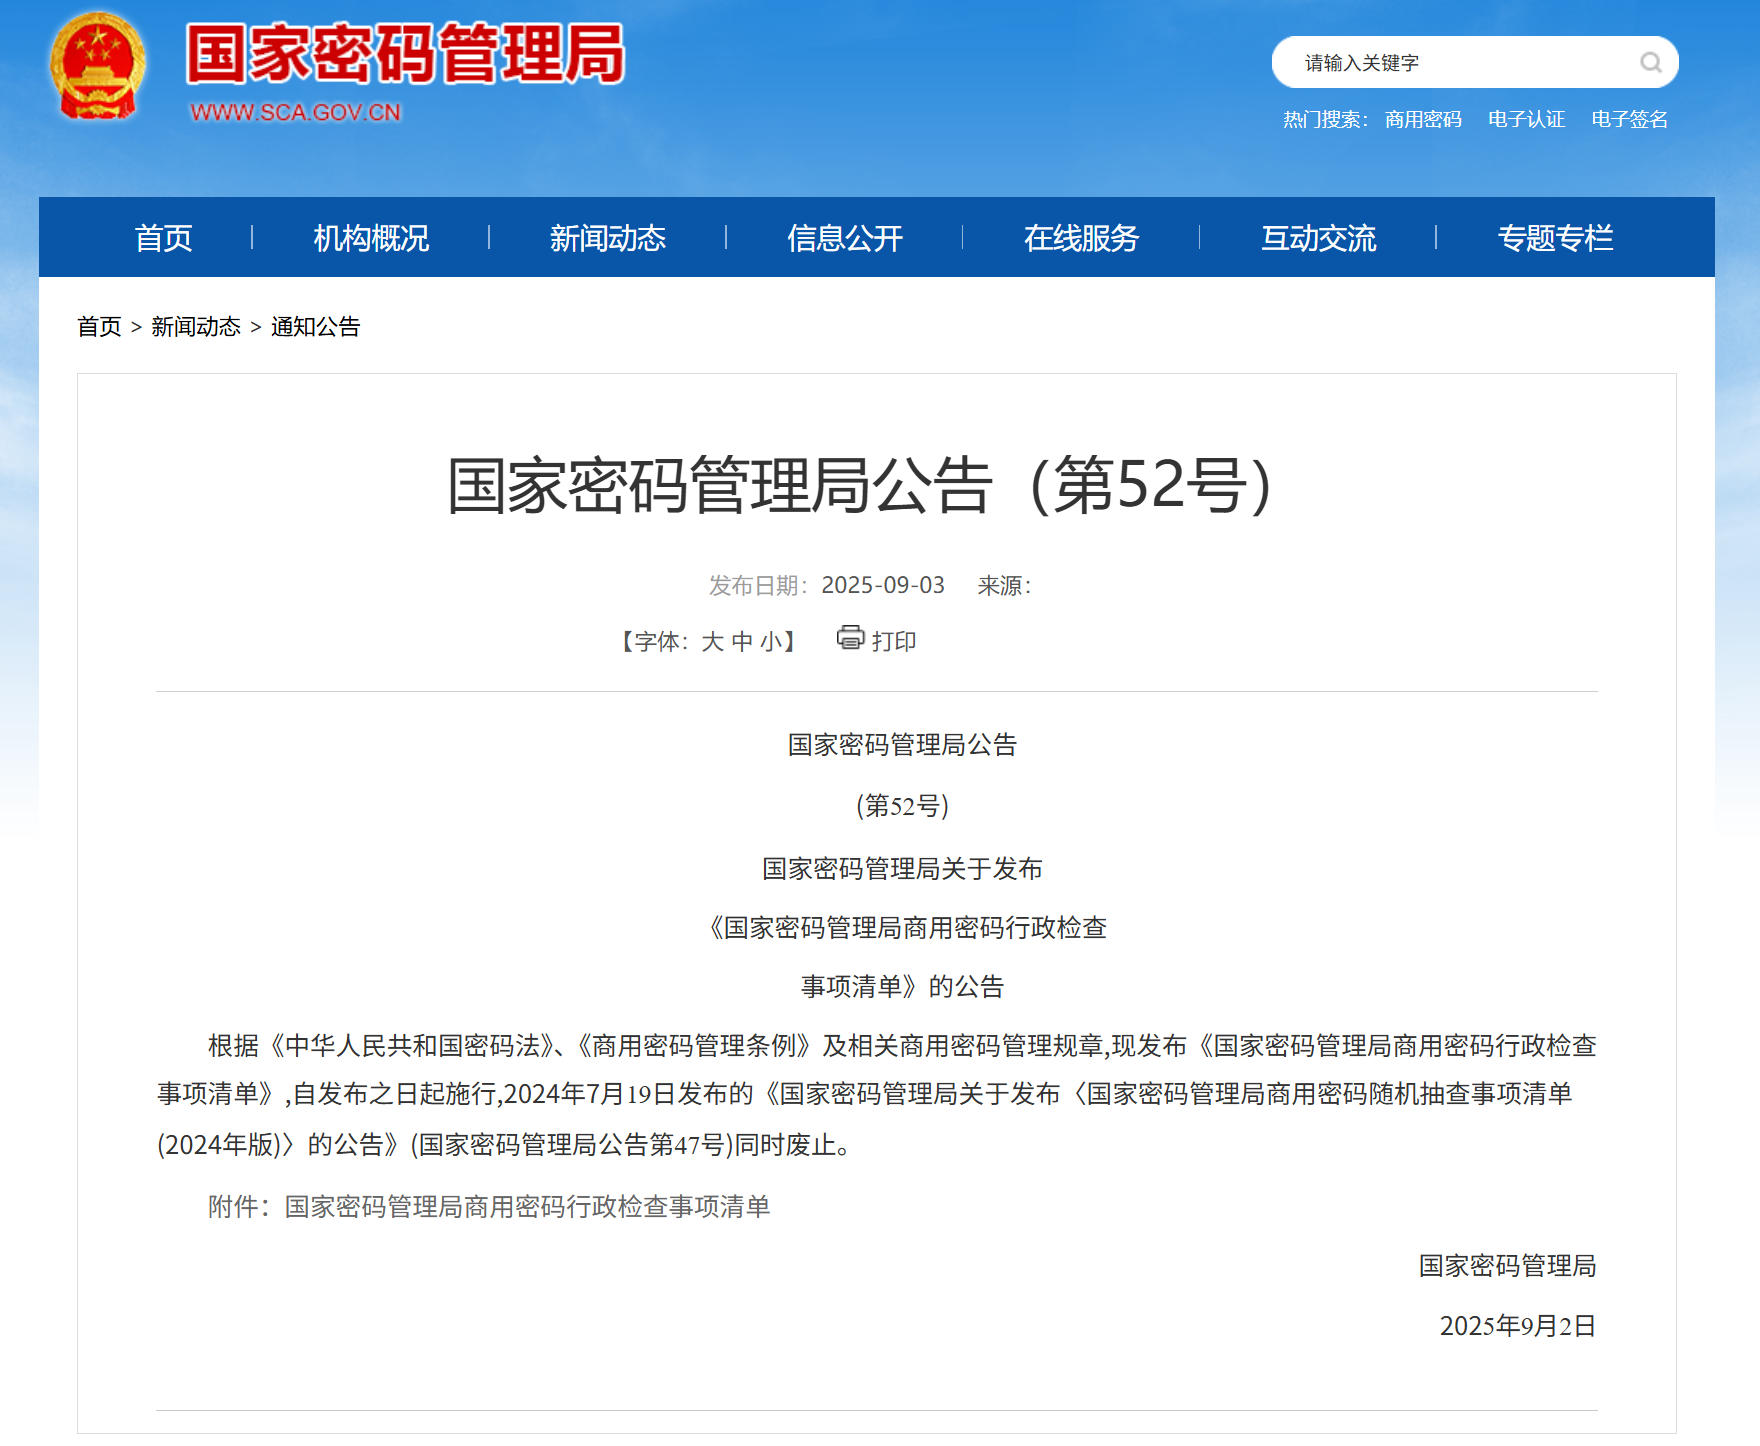1760x1446 pixels.
Task: Click the 通知公告 breadcrumb link
Action: 315,327
